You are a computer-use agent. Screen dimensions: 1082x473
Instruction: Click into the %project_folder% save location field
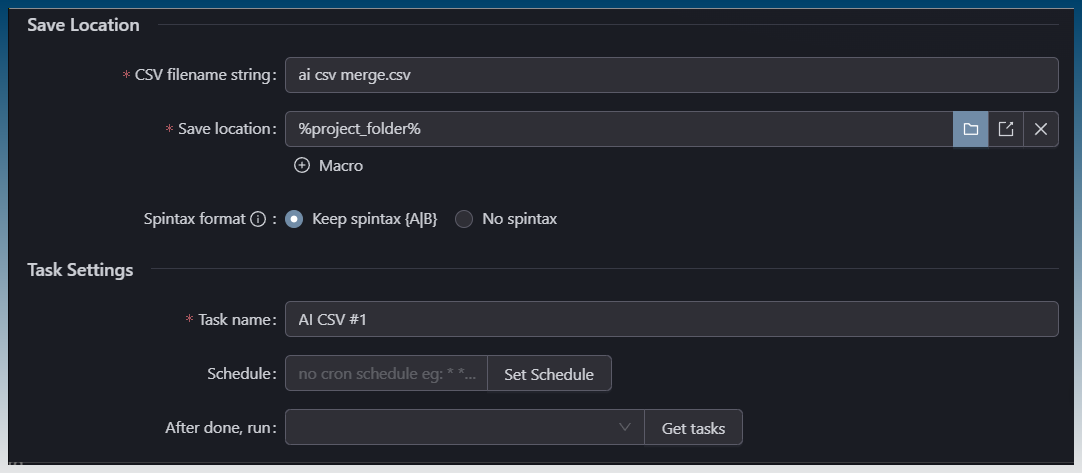click(x=618, y=129)
